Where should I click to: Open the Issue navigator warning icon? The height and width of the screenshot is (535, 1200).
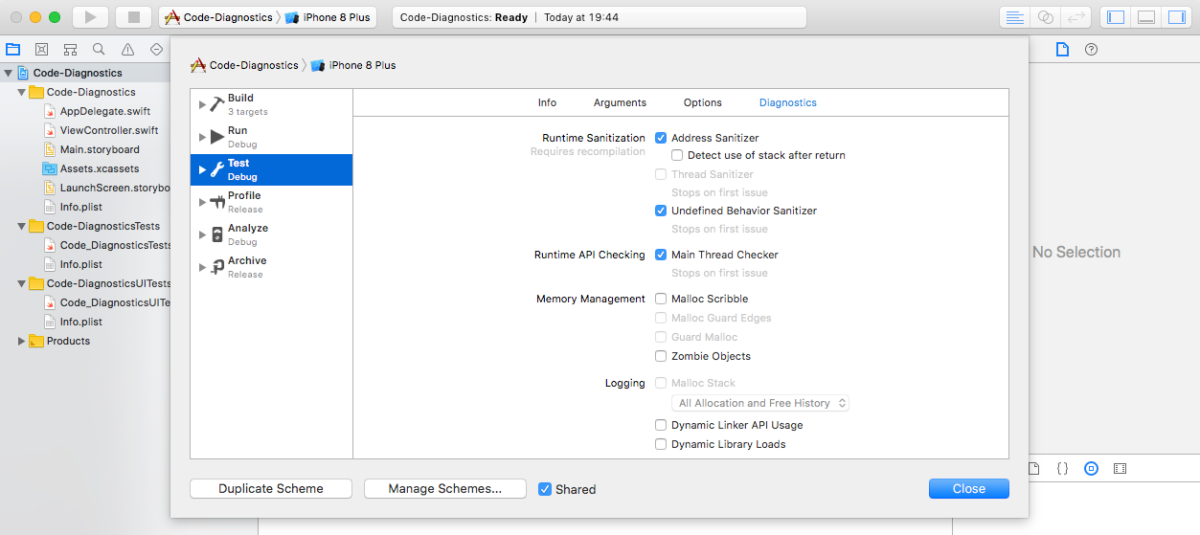pyautogui.click(x=128, y=49)
